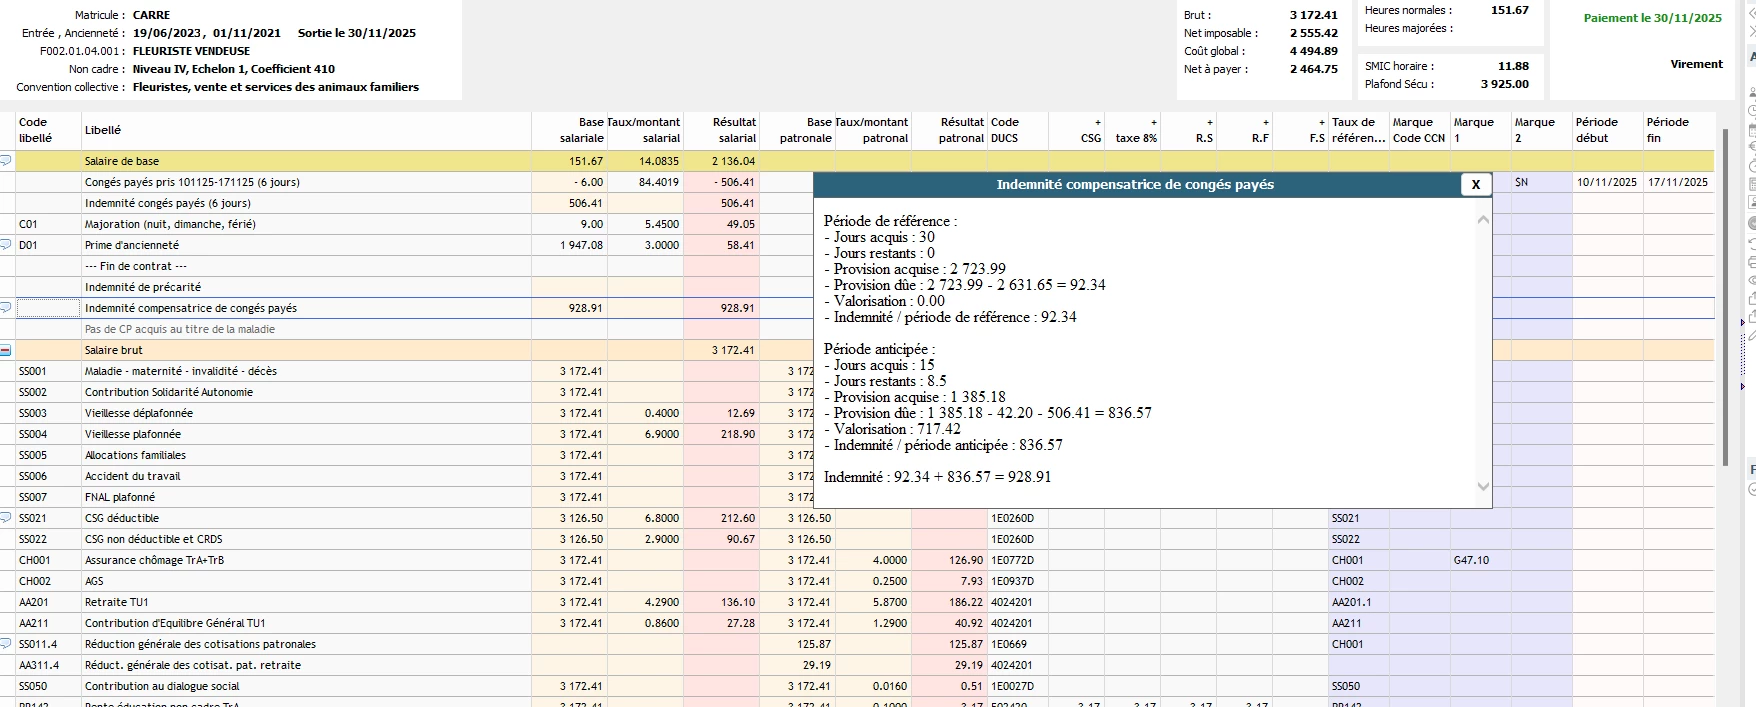Image resolution: width=1756 pixels, height=707 pixels.
Task: Show the note icon next to SS021
Action: tap(6, 518)
